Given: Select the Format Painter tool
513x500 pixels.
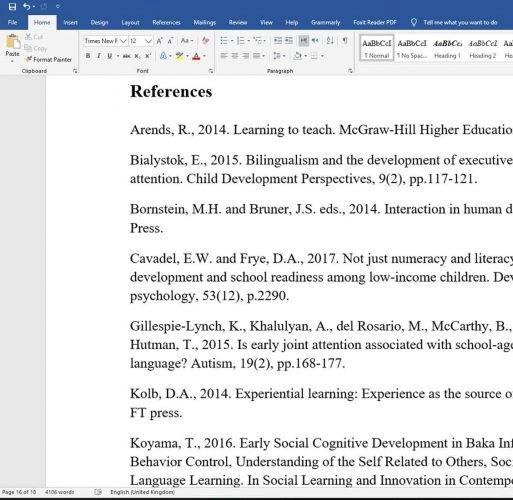Looking at the screenshot, I should tap(49, 59).
